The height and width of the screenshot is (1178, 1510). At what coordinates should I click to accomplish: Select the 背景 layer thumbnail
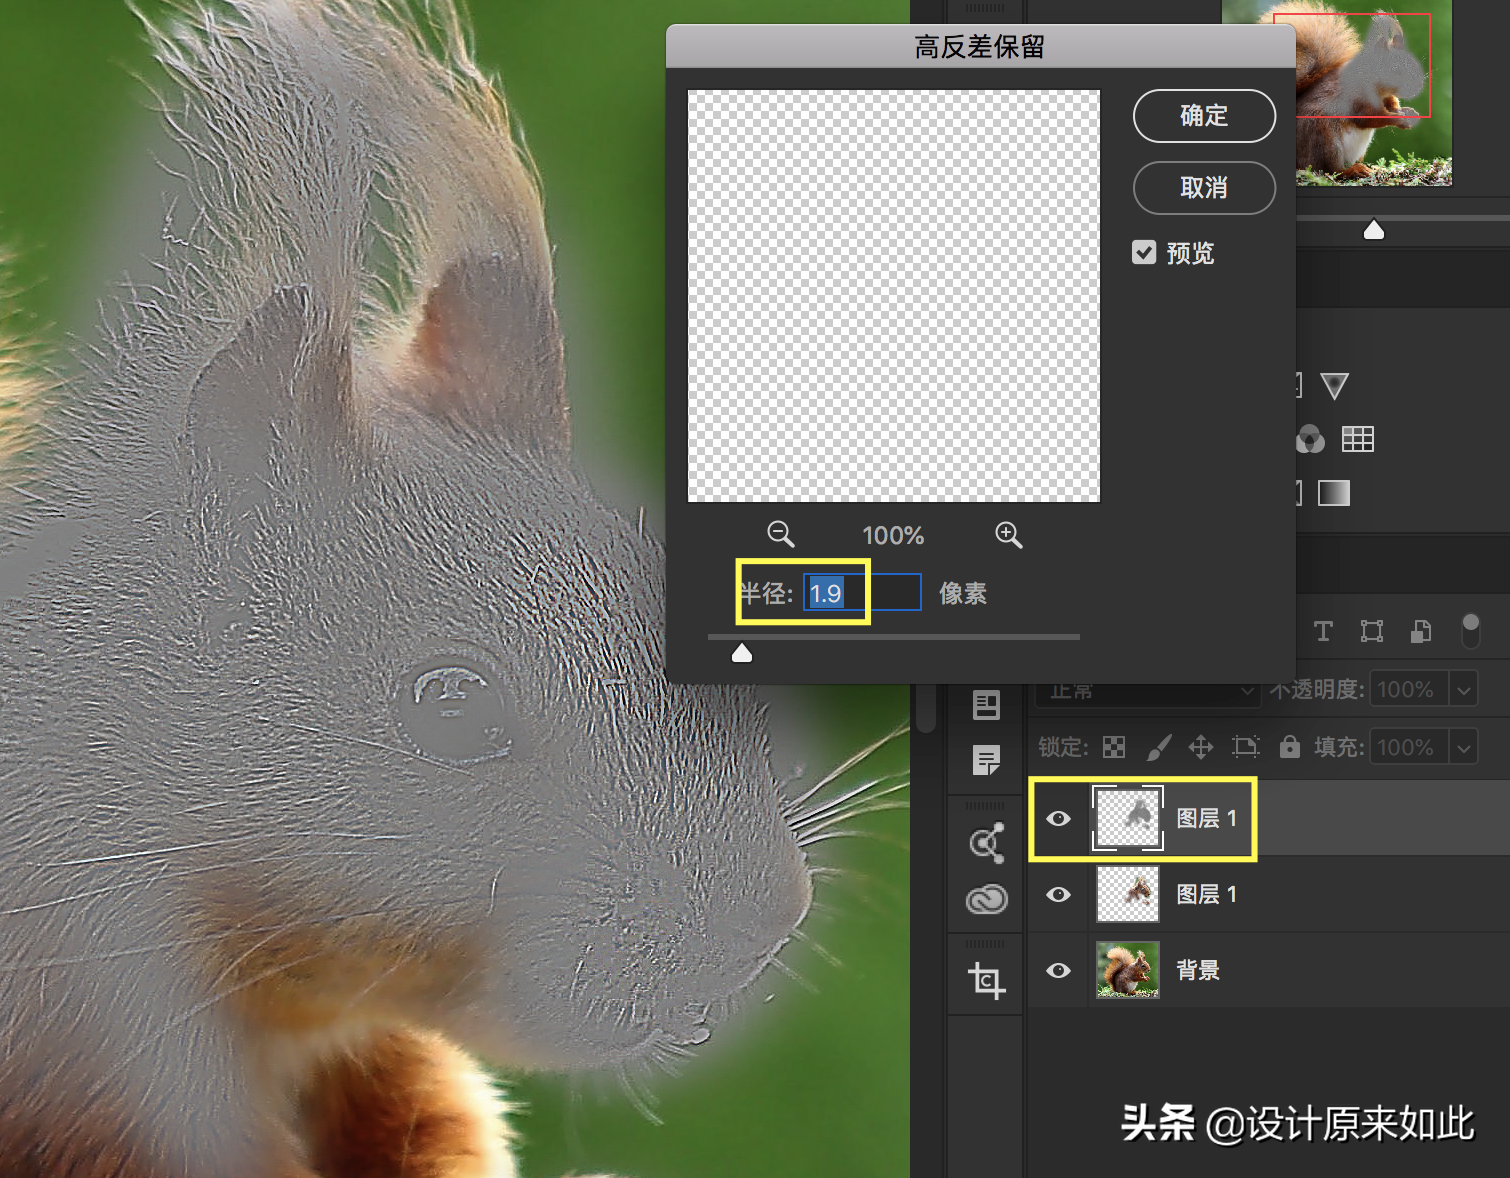pos(1128,970)
